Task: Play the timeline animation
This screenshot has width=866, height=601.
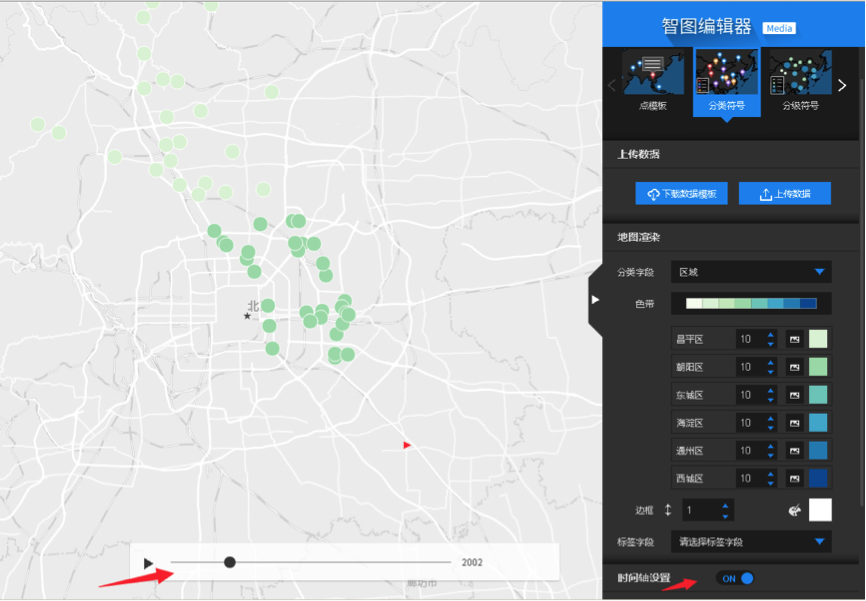Action: click(x=148, y=563)
